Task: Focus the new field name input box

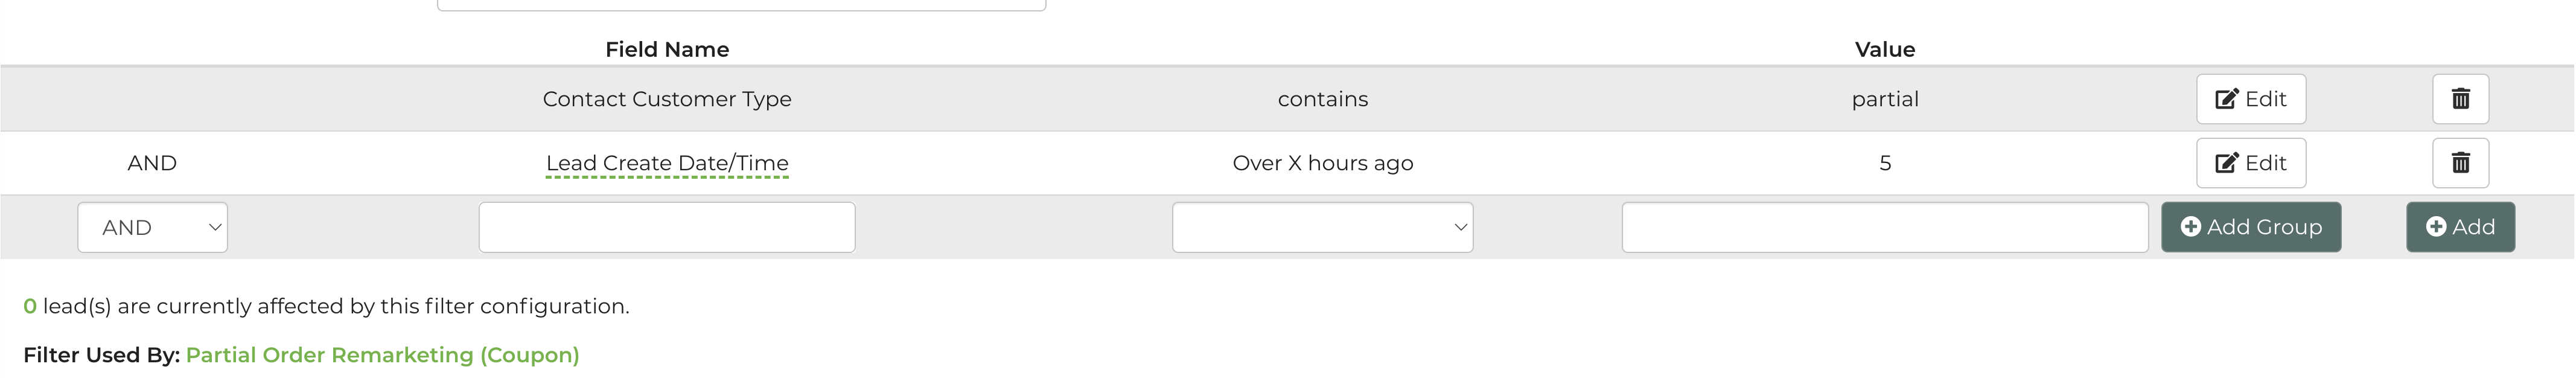Action: pos(667,227)
